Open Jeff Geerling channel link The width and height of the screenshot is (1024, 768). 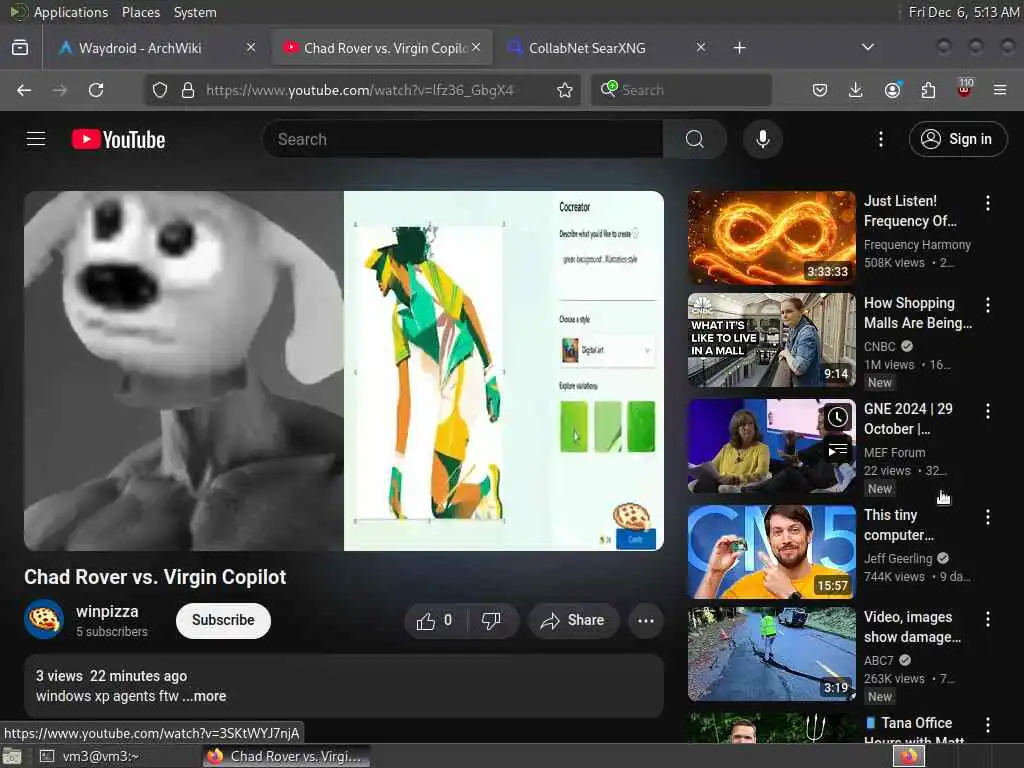click(x=898, y=558)
